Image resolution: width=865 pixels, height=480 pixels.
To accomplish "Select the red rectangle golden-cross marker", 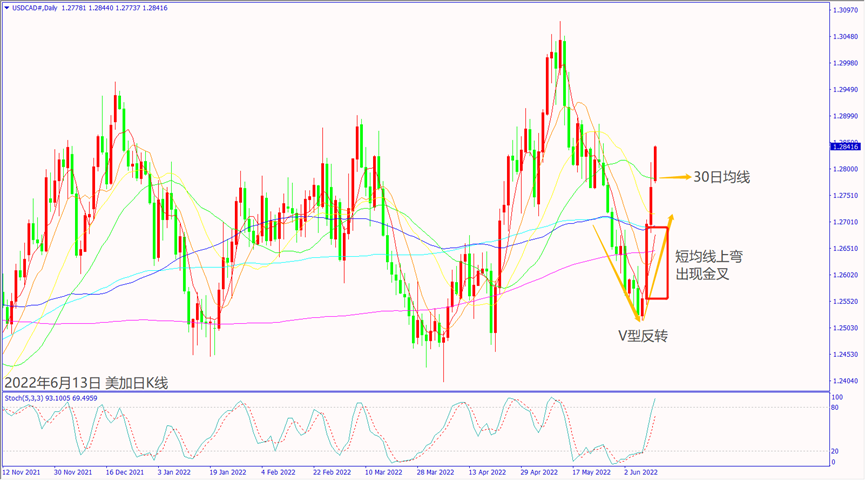I will [657, 263].
